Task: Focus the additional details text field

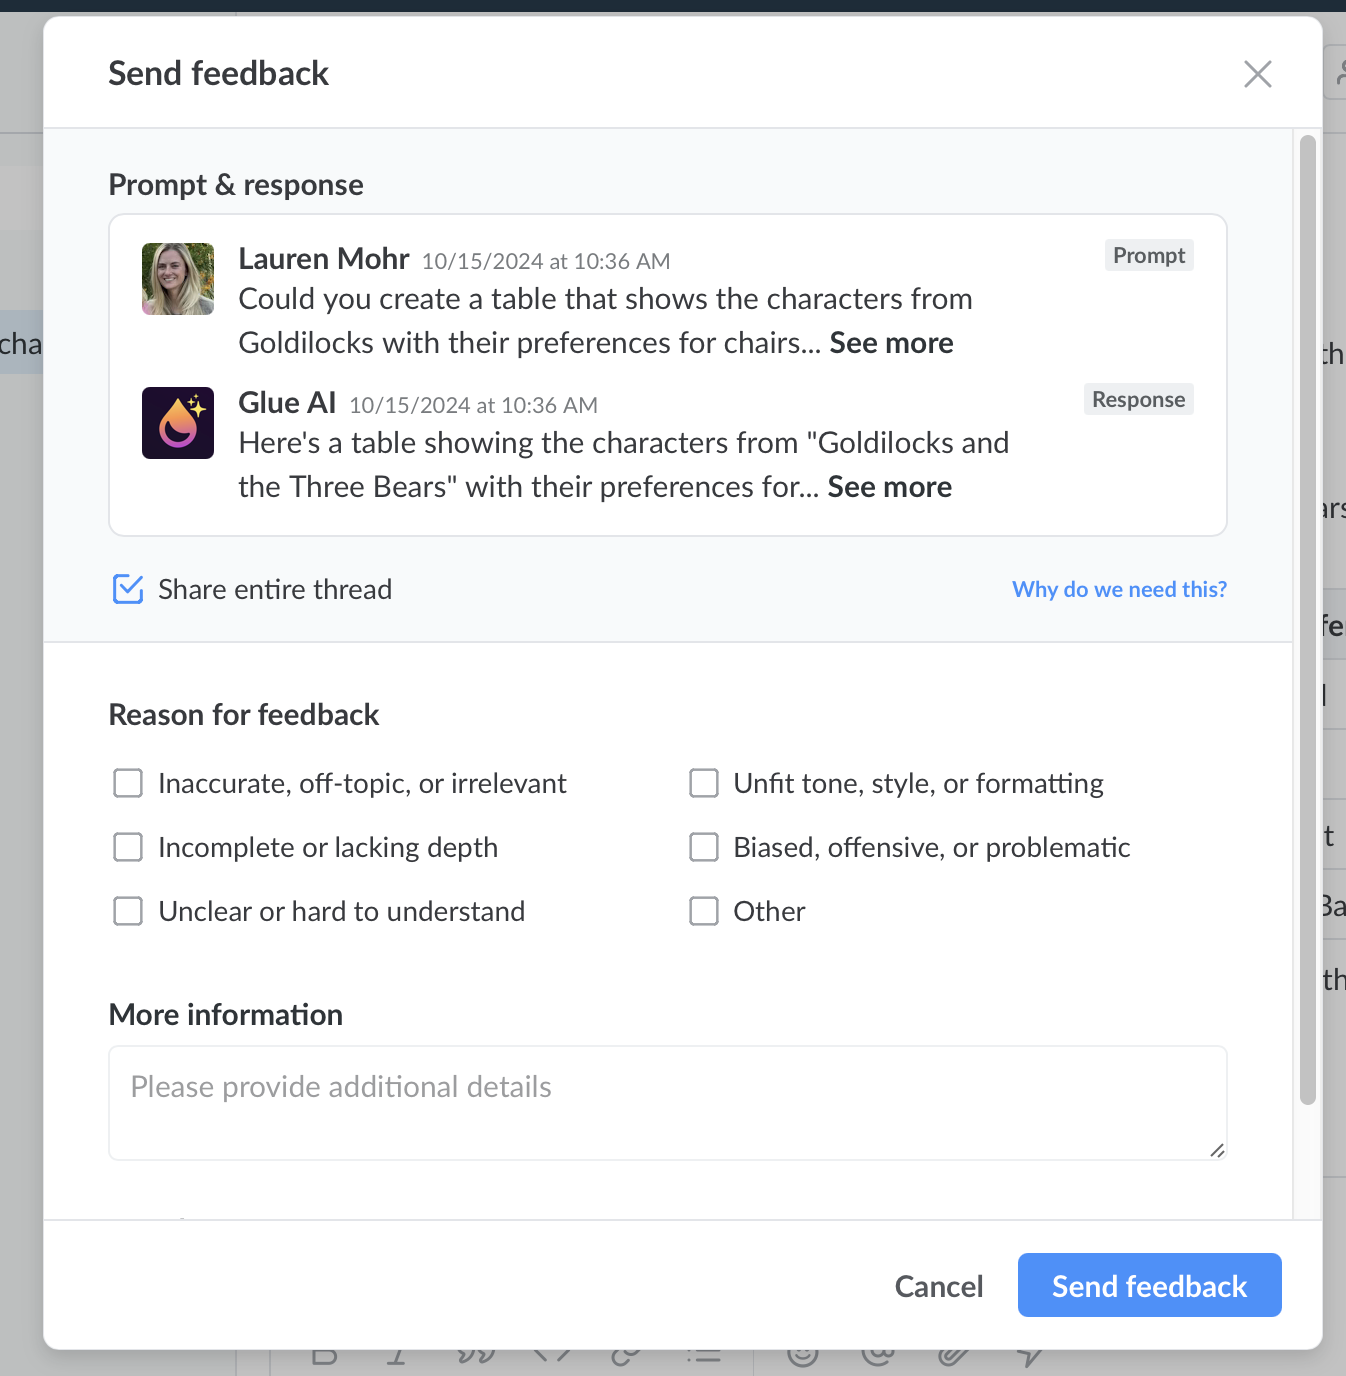Action: 667,1103
